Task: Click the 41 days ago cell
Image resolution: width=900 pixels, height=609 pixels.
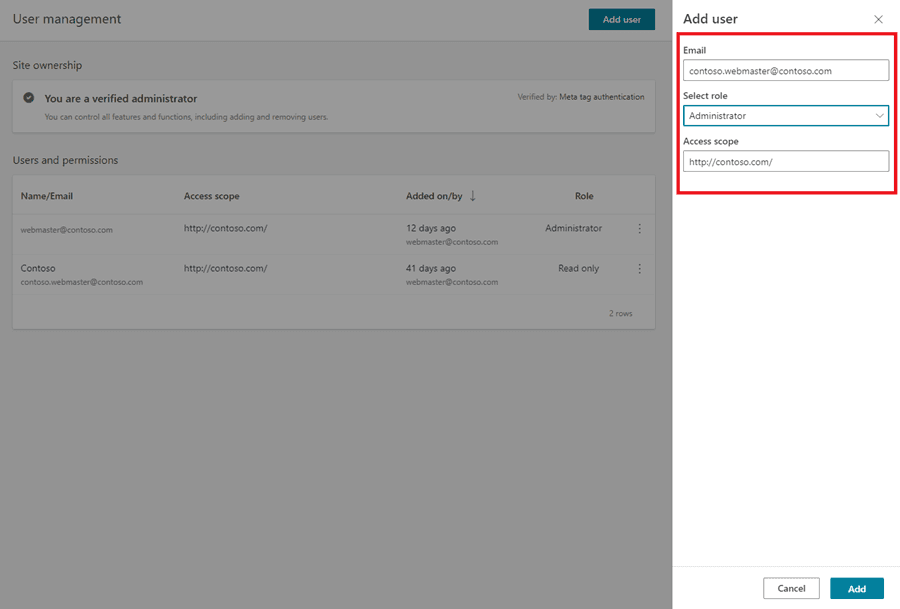Action: (430, 268)
